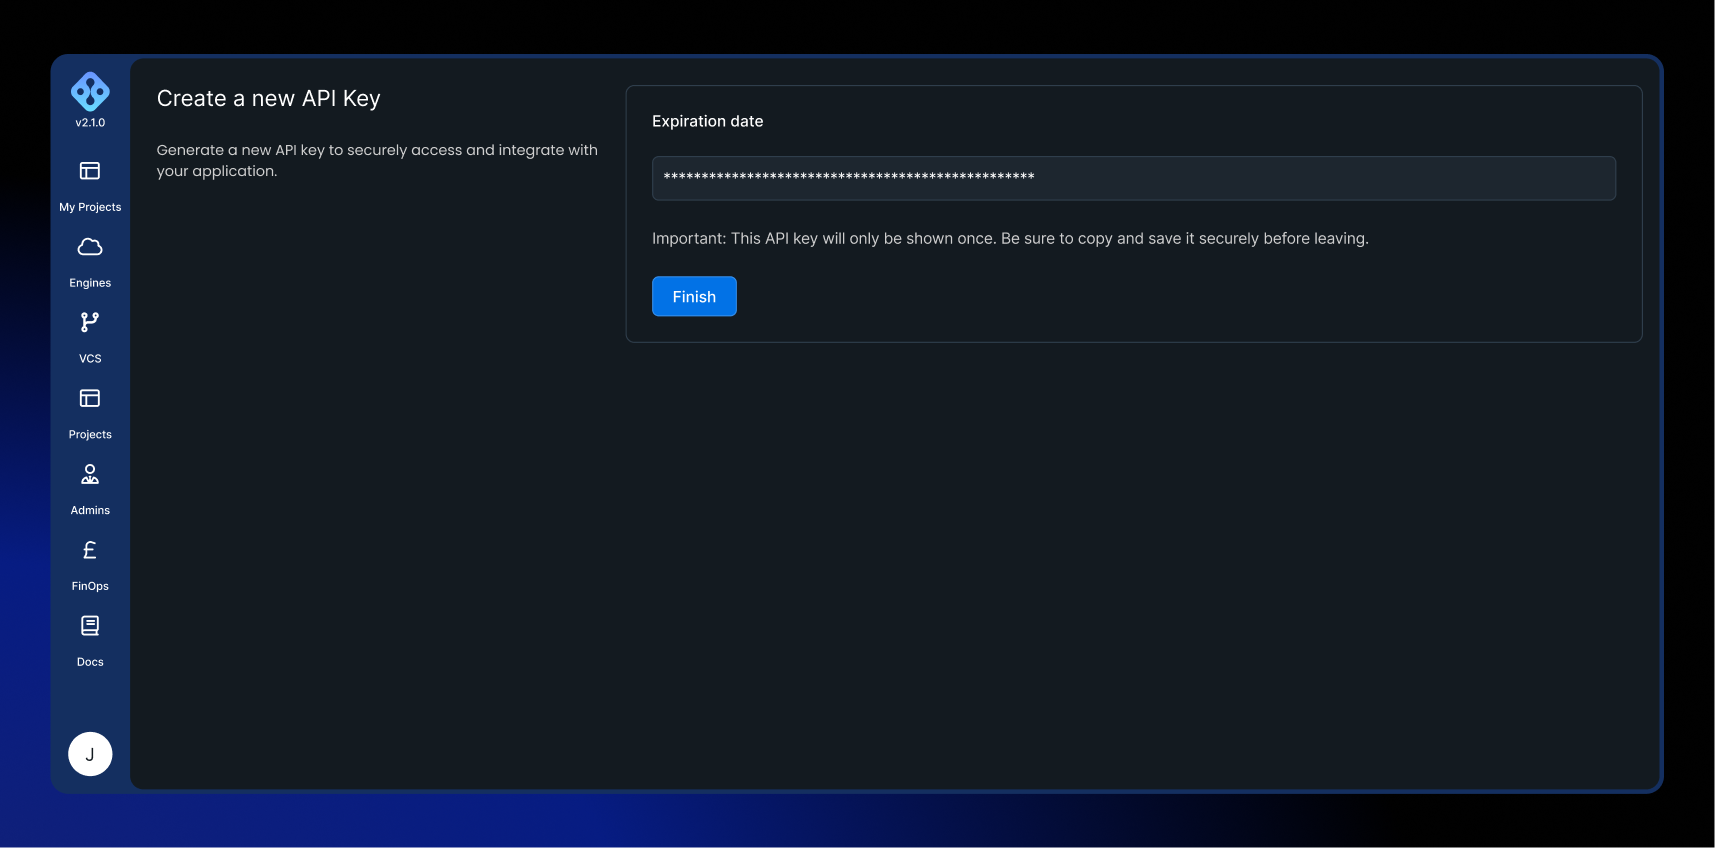Open the Docs book icon

(x=90, y=626)
